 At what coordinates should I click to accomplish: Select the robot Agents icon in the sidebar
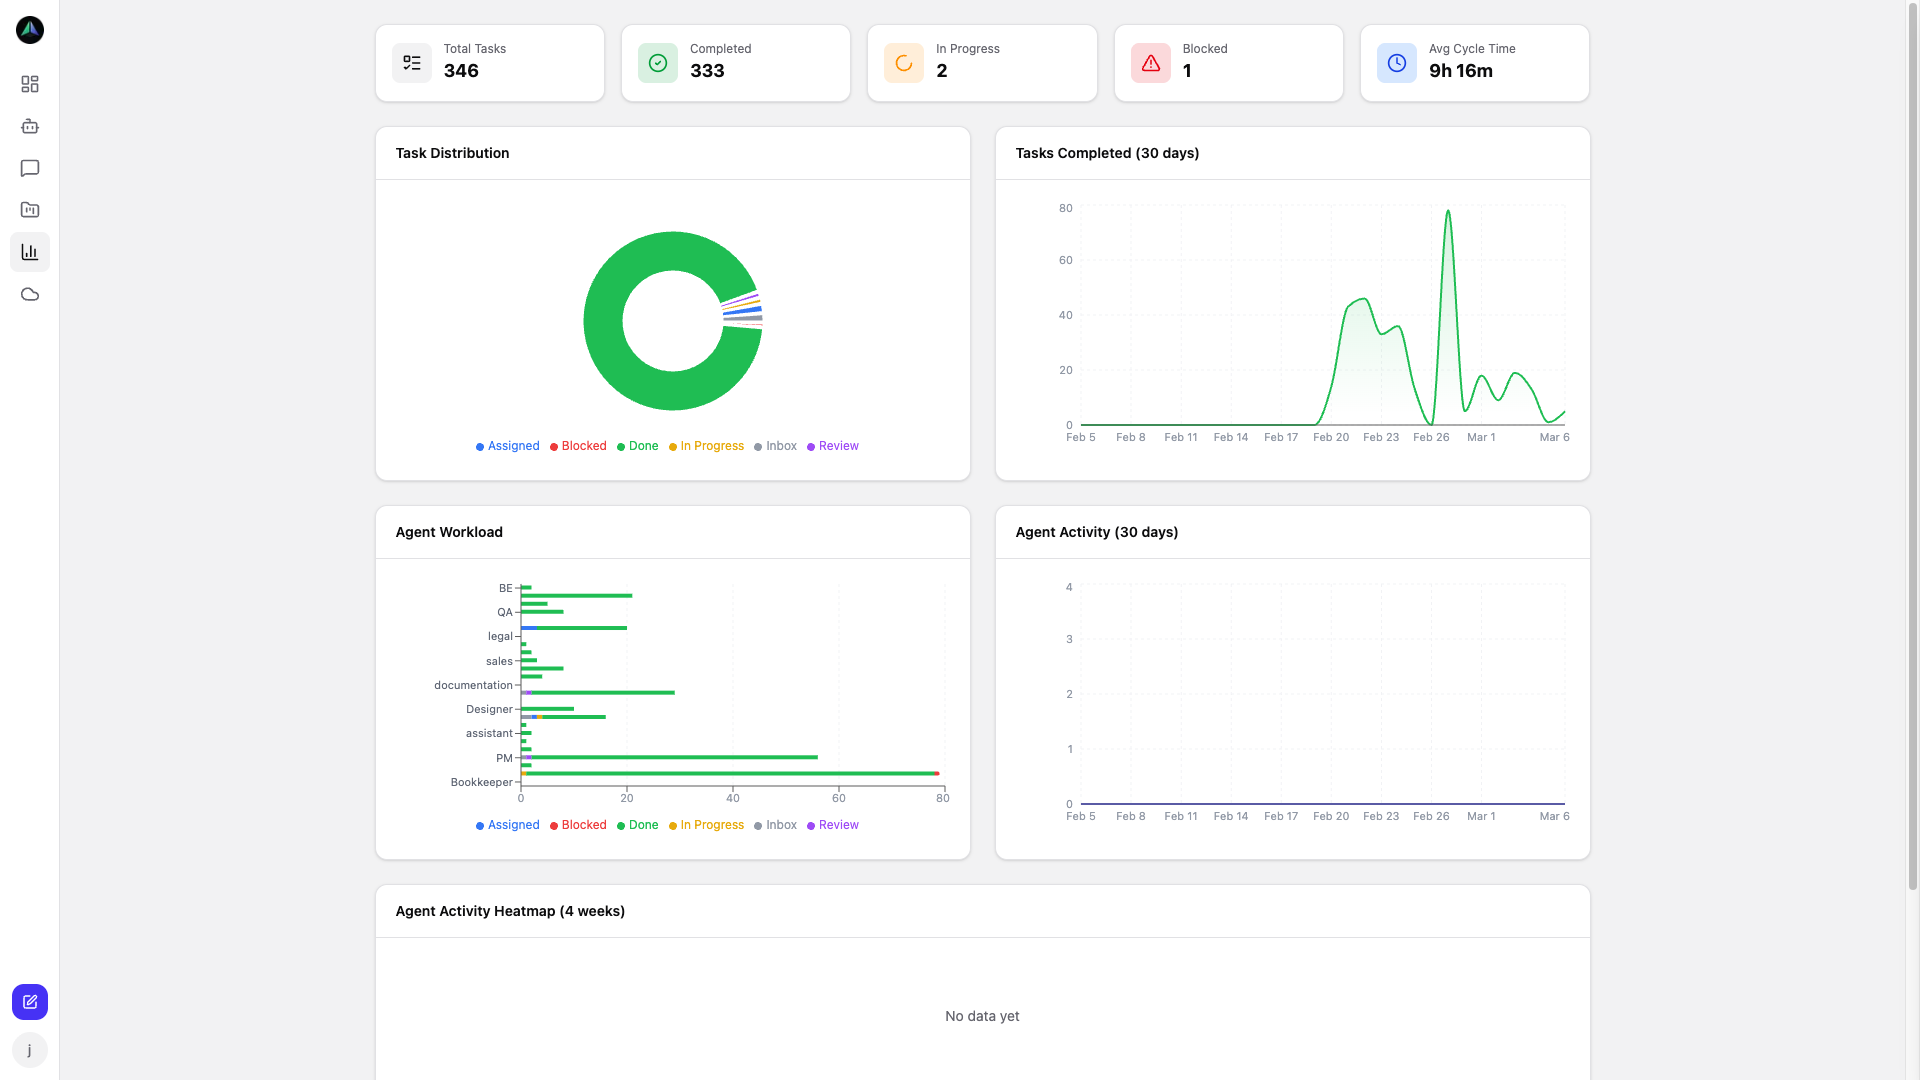(x=29, y=126)
